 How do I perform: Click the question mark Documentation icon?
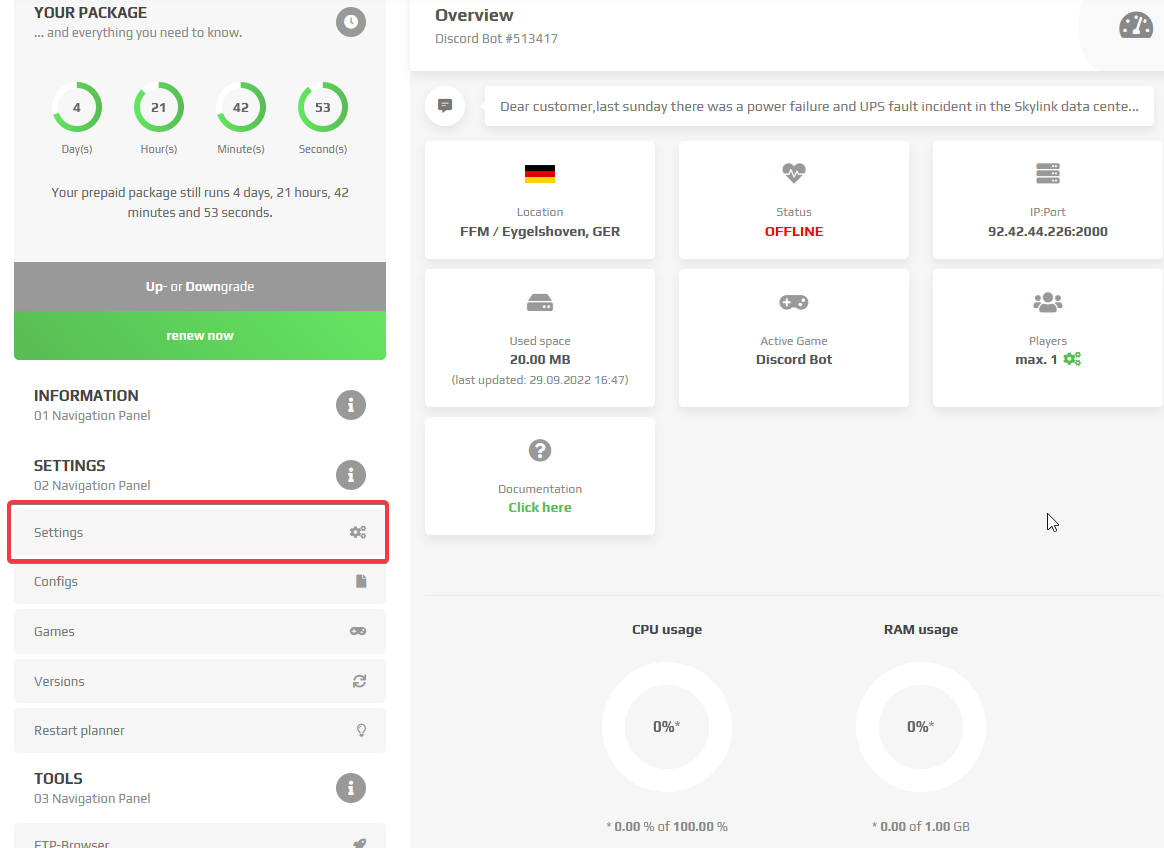pyautogui.click(x=540, y=450)
